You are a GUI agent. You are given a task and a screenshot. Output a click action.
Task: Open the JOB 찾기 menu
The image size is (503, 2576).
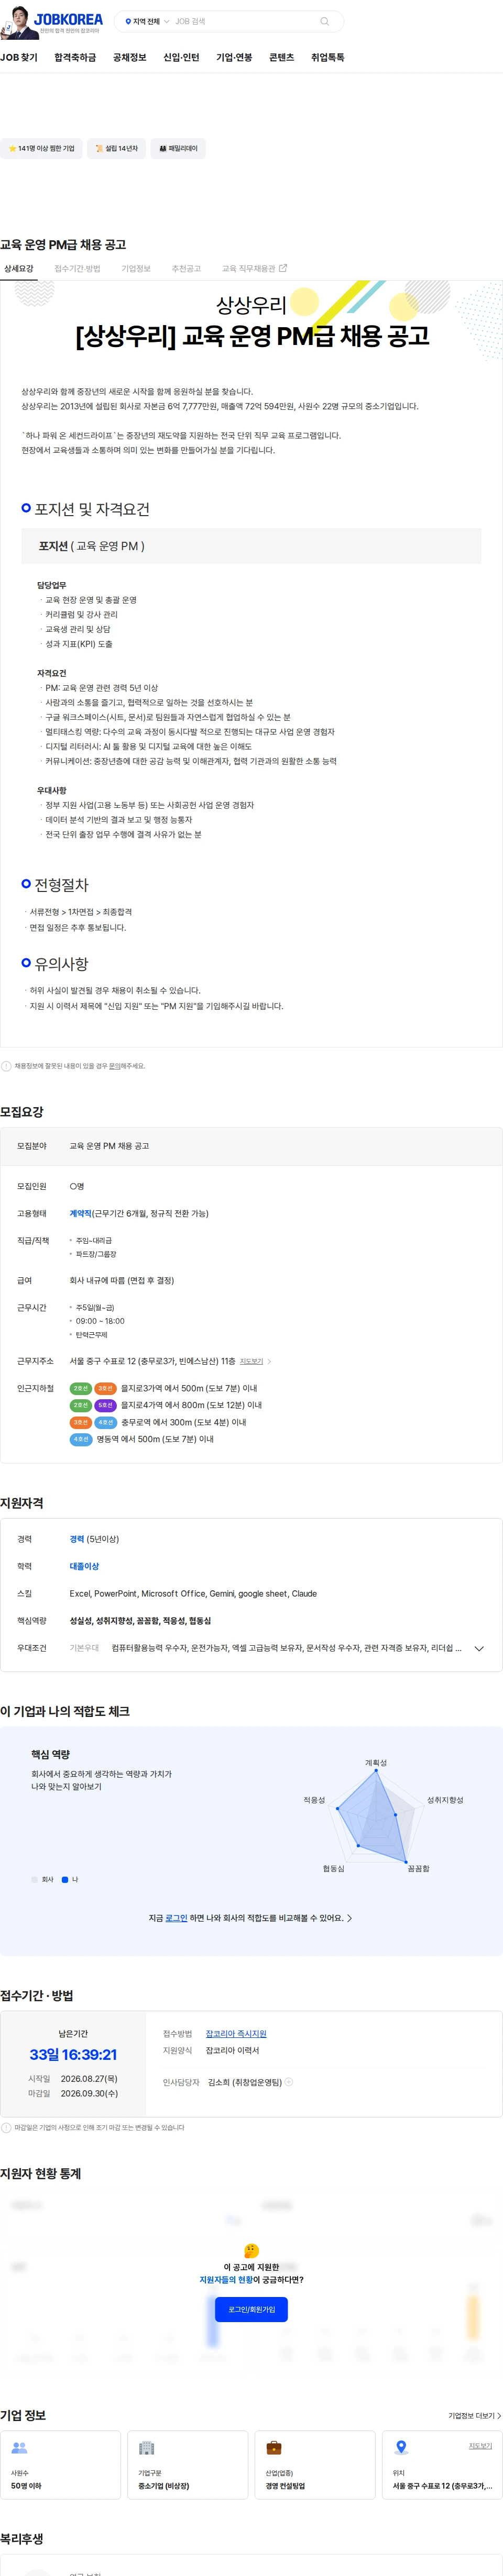[x=19, y=58]
